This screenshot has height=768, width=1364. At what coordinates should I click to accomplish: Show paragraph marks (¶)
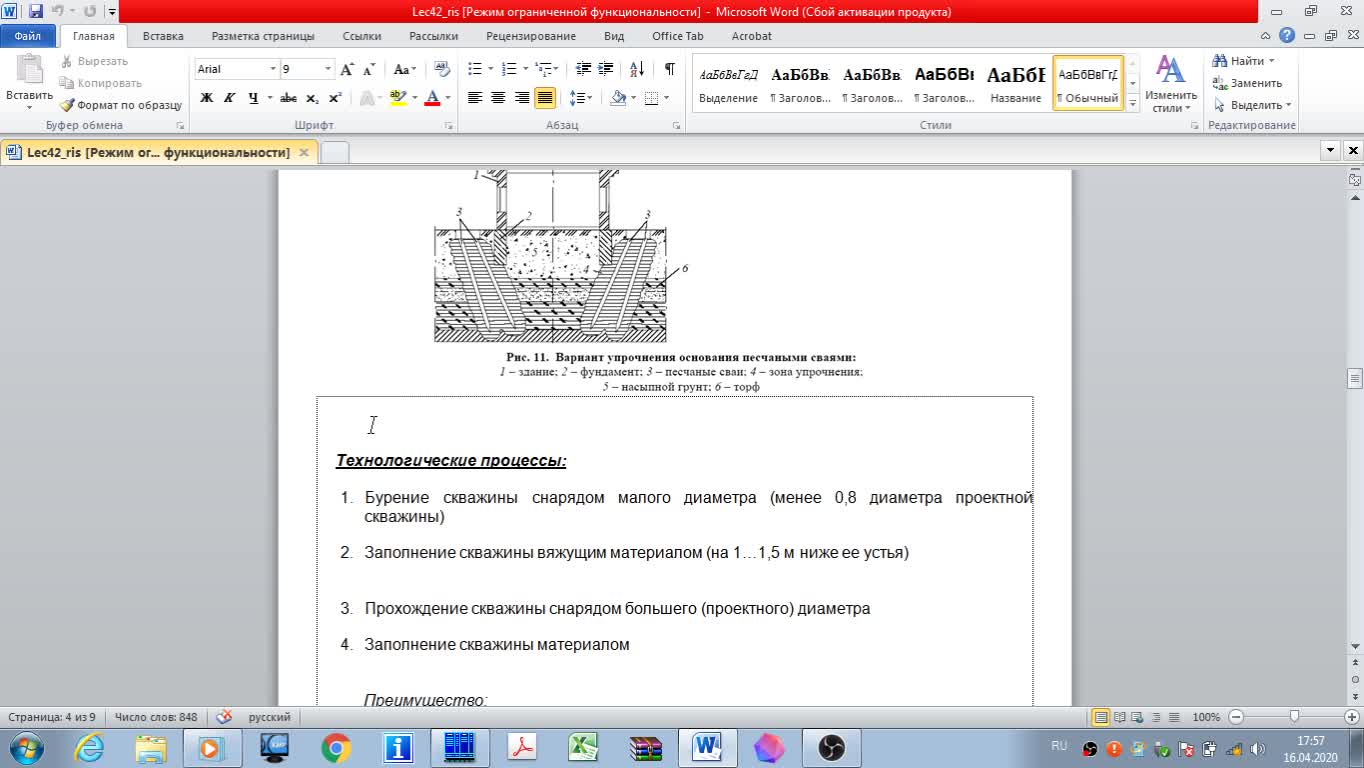coord(669,69)
